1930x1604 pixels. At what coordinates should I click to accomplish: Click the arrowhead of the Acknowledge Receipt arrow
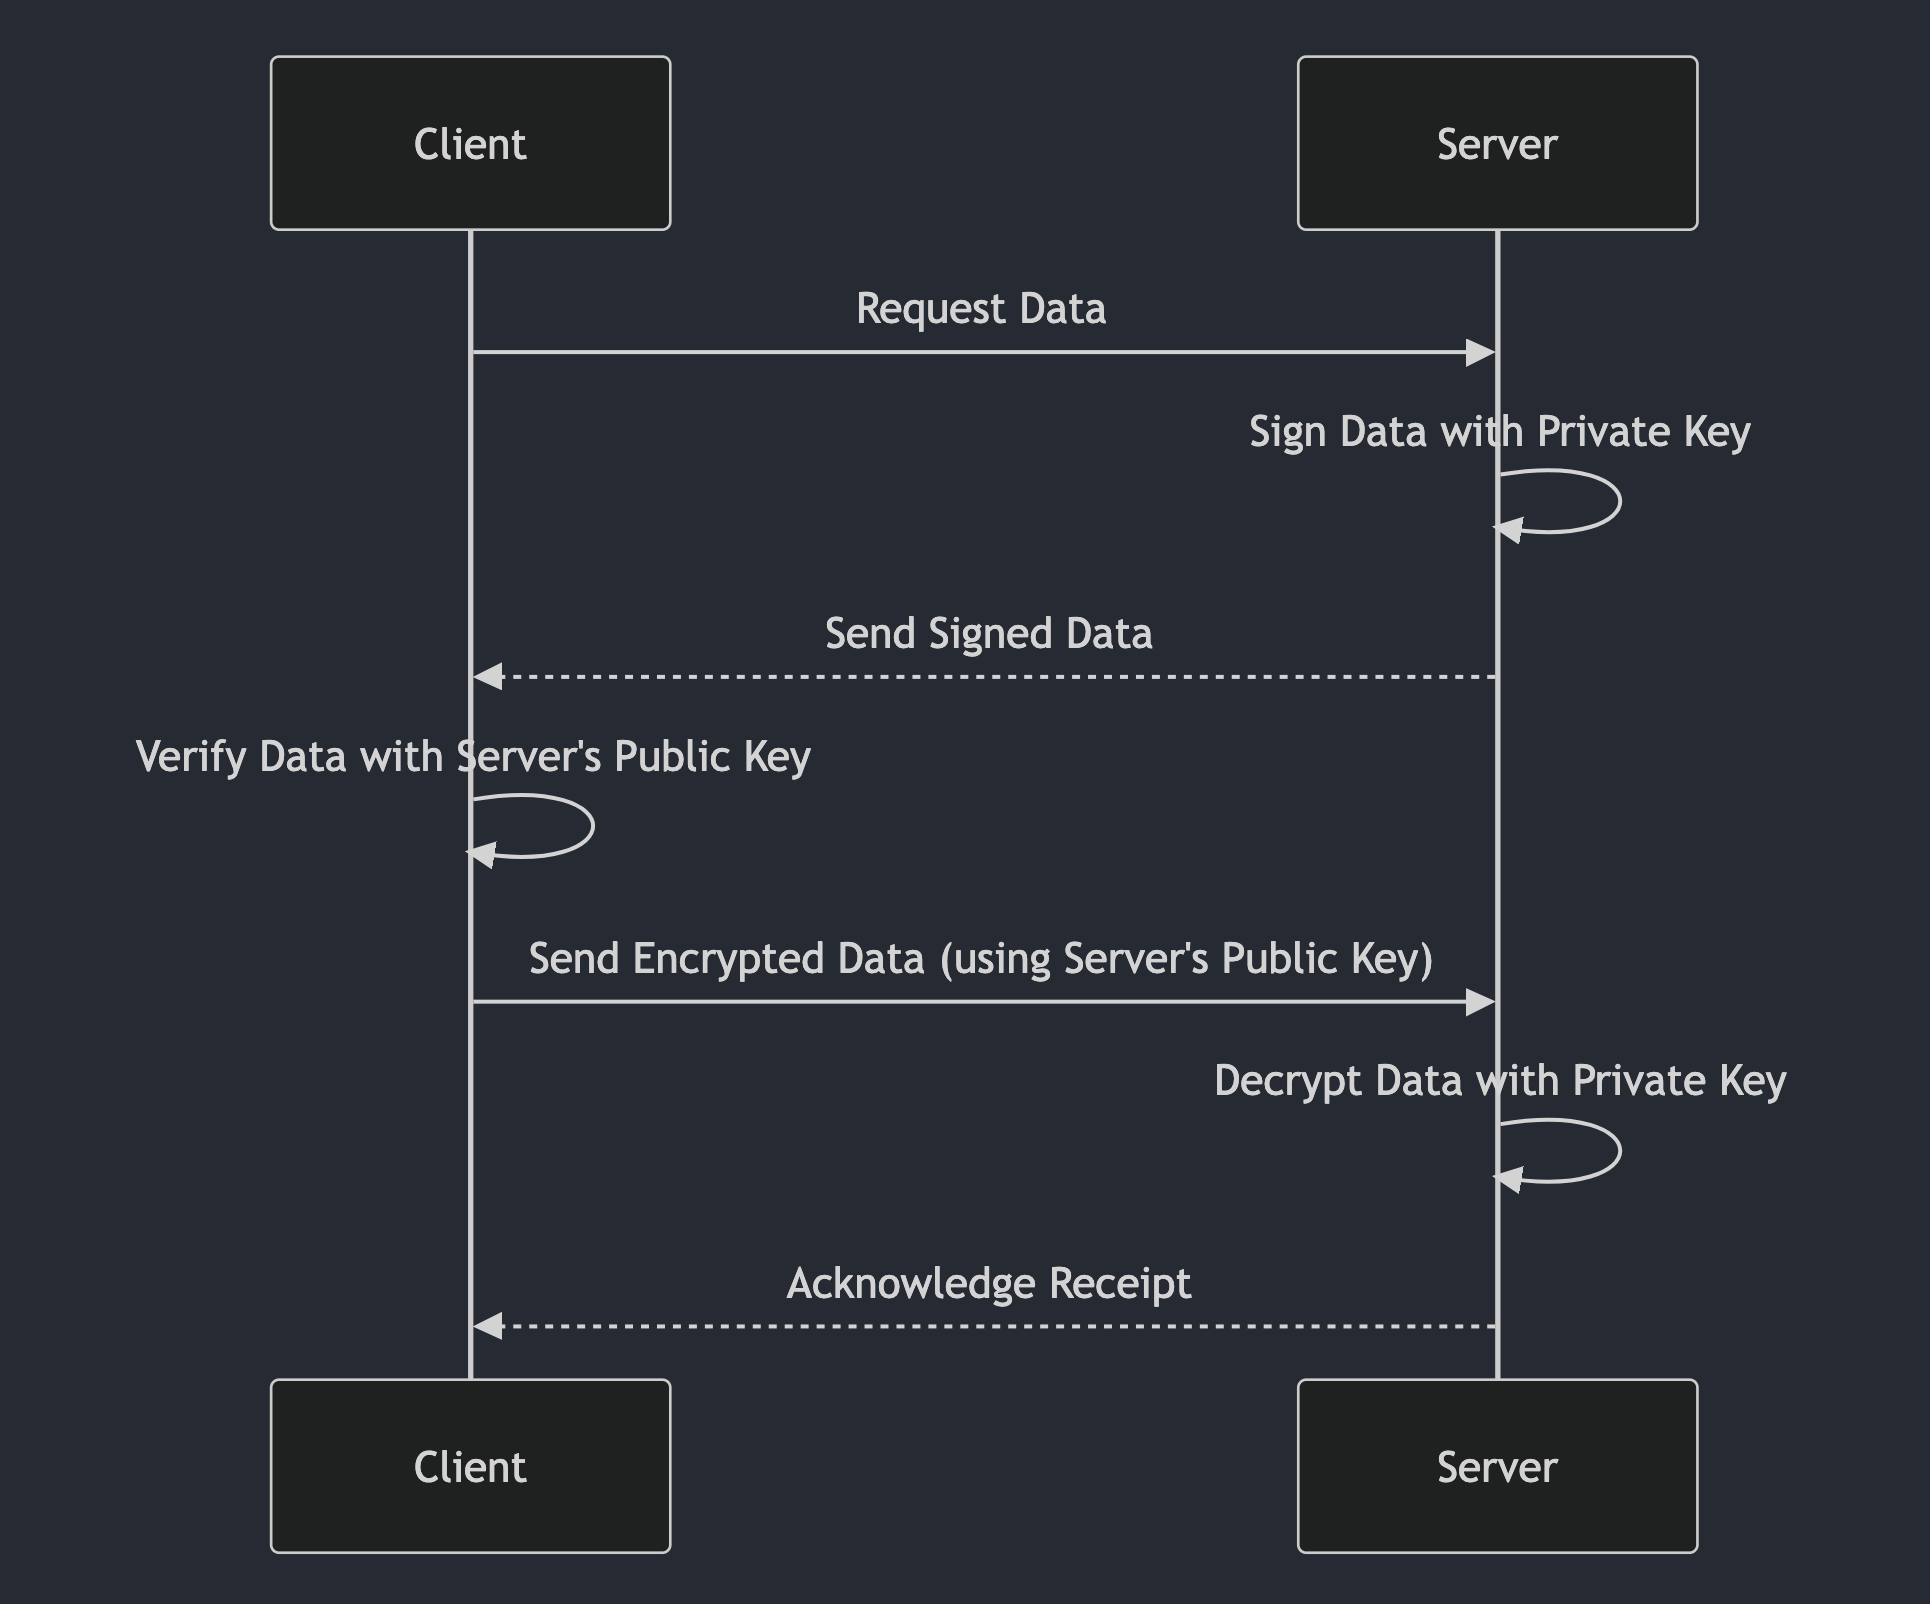pos(488,1326)
